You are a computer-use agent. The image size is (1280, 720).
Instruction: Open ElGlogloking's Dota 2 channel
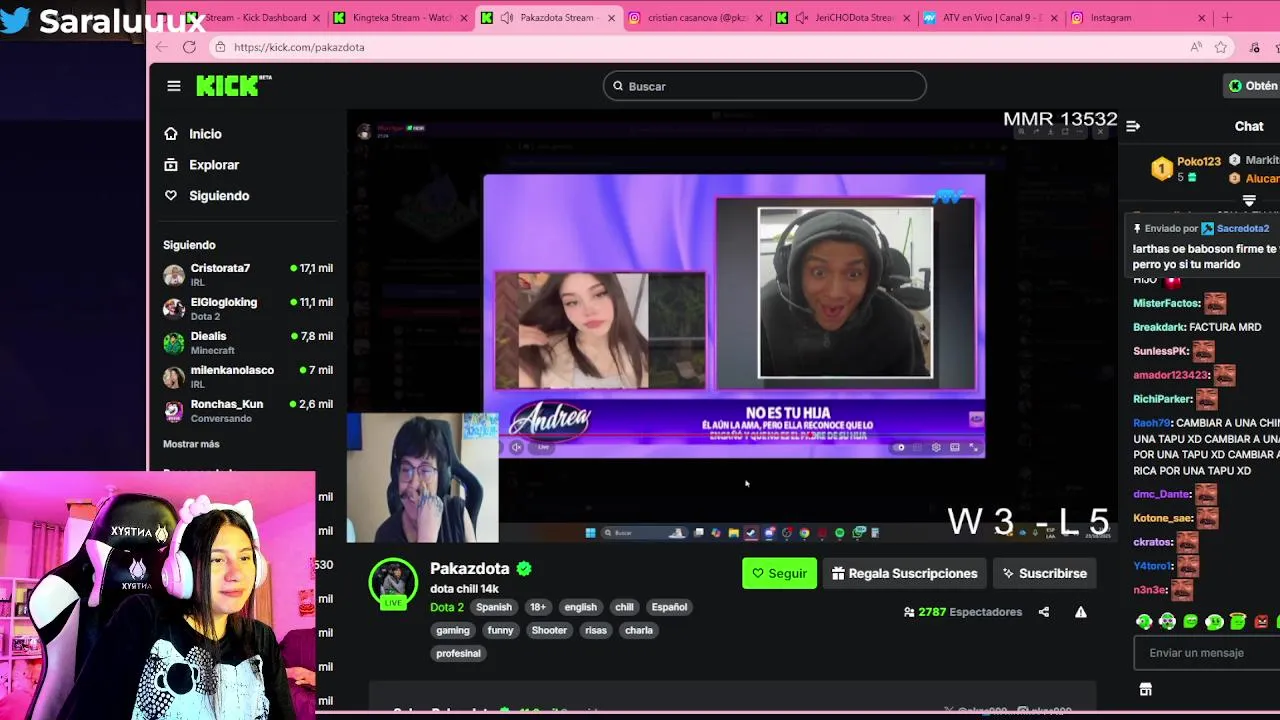pos(248,308)
